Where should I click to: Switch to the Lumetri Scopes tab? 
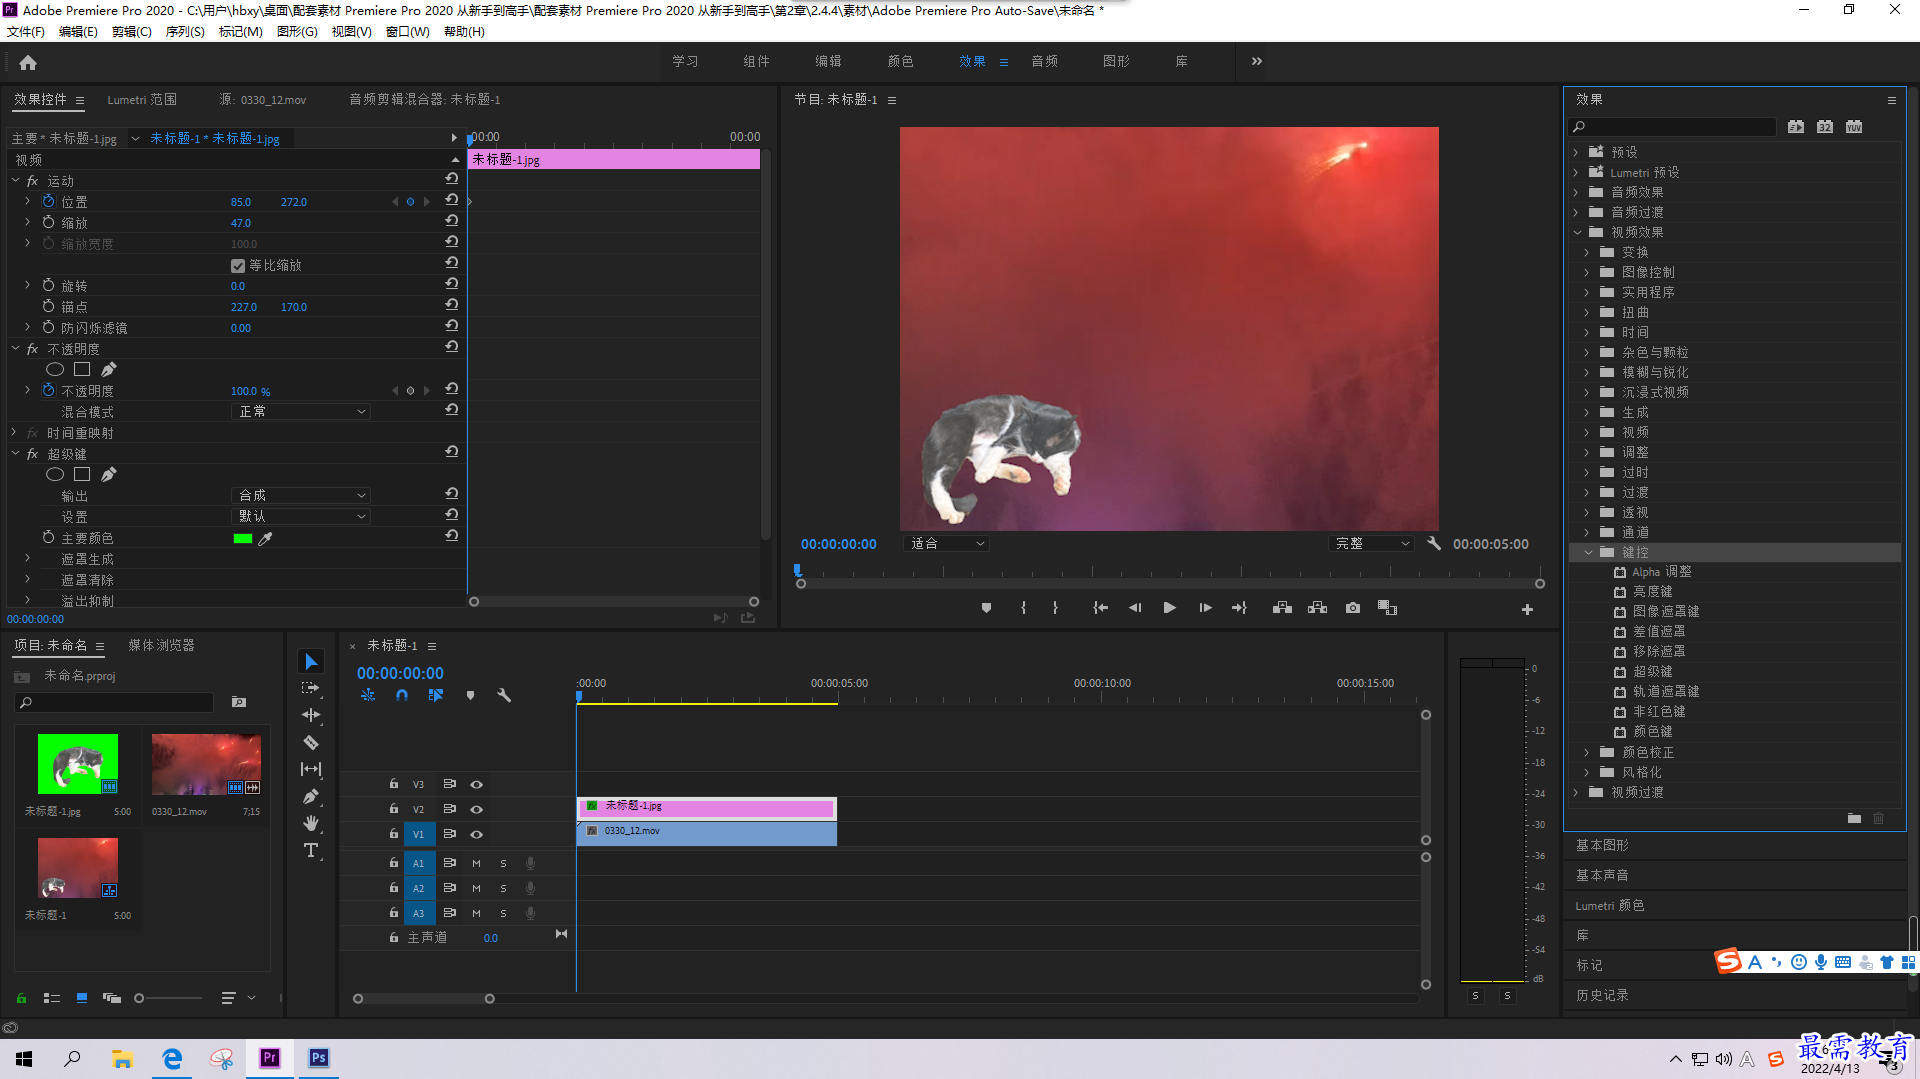(x=142, y=99)
